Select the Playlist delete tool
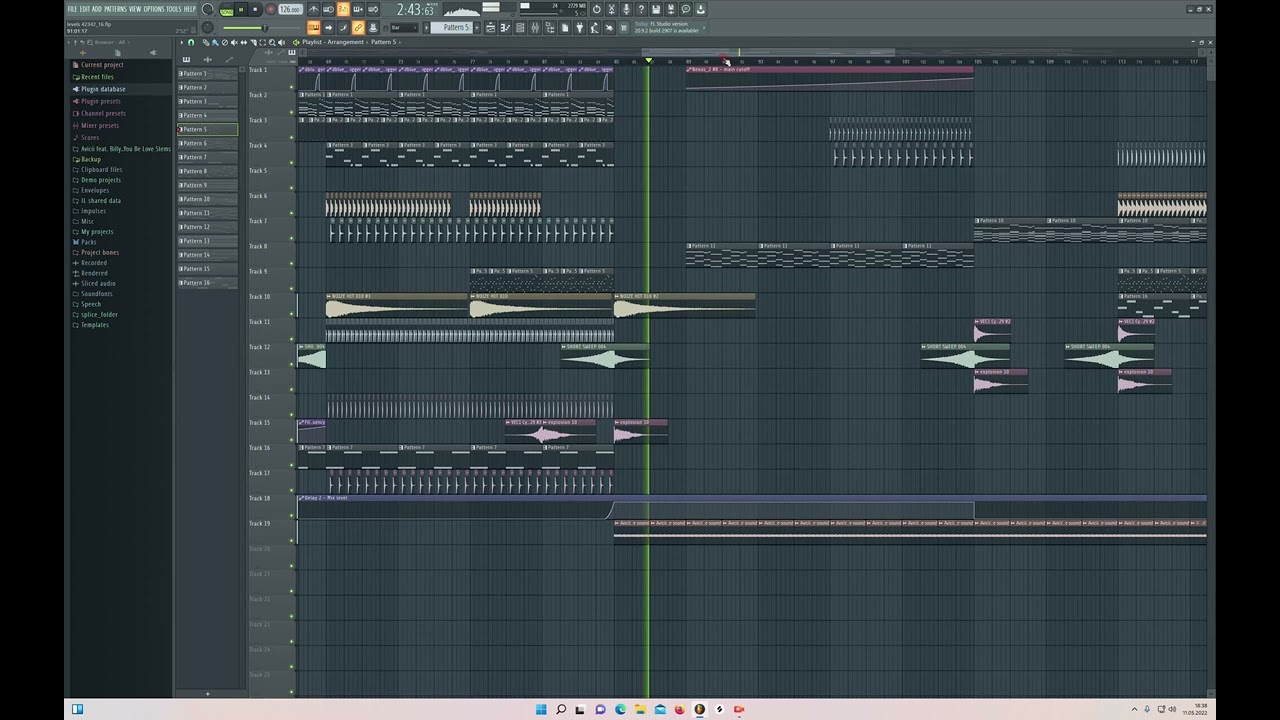 (226, 42)
